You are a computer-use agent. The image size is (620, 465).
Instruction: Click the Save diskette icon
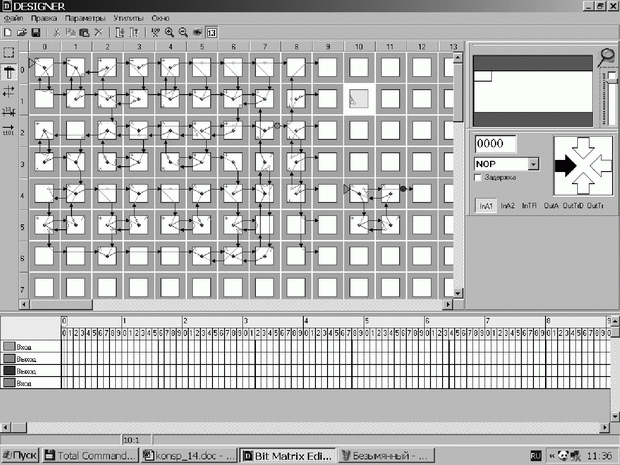[x=36, y=32]
